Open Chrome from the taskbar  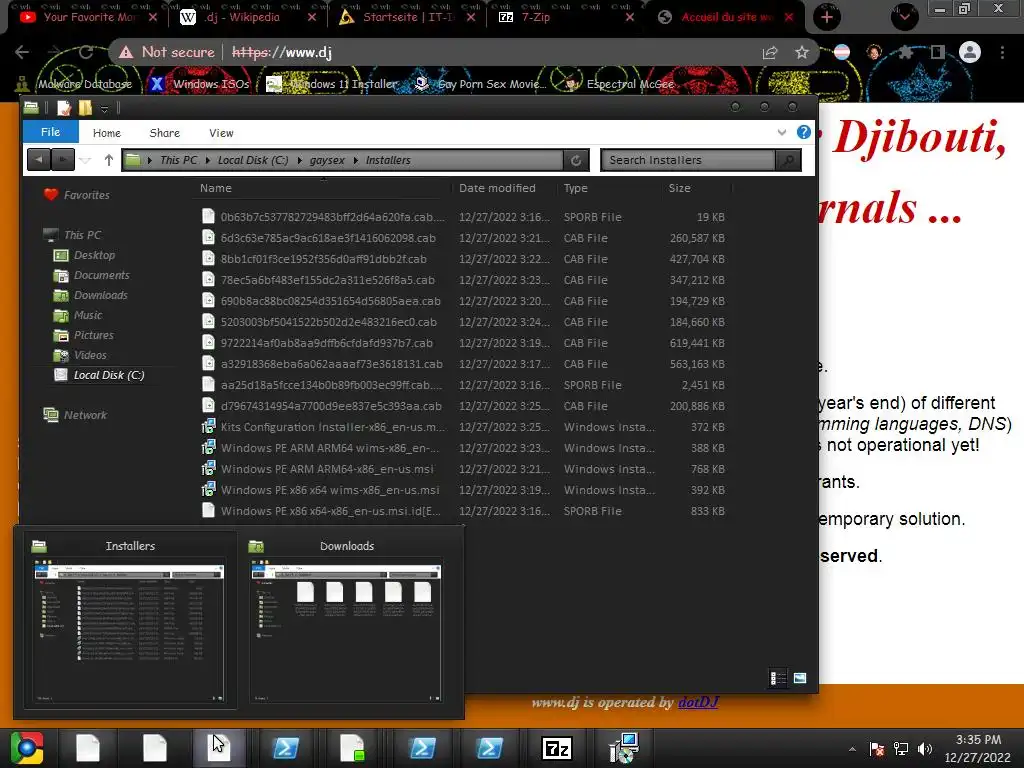[27, 748]
